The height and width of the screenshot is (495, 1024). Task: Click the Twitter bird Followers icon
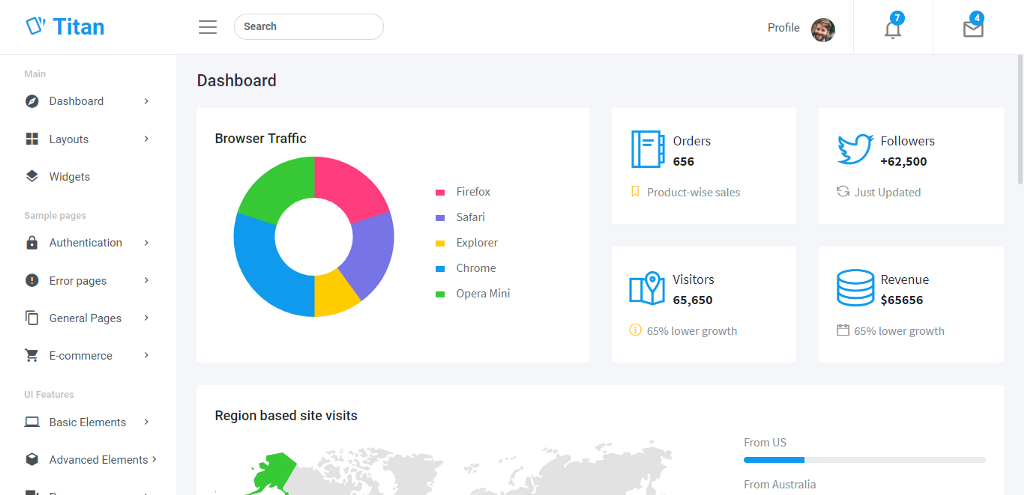click(x=855, y=150)
